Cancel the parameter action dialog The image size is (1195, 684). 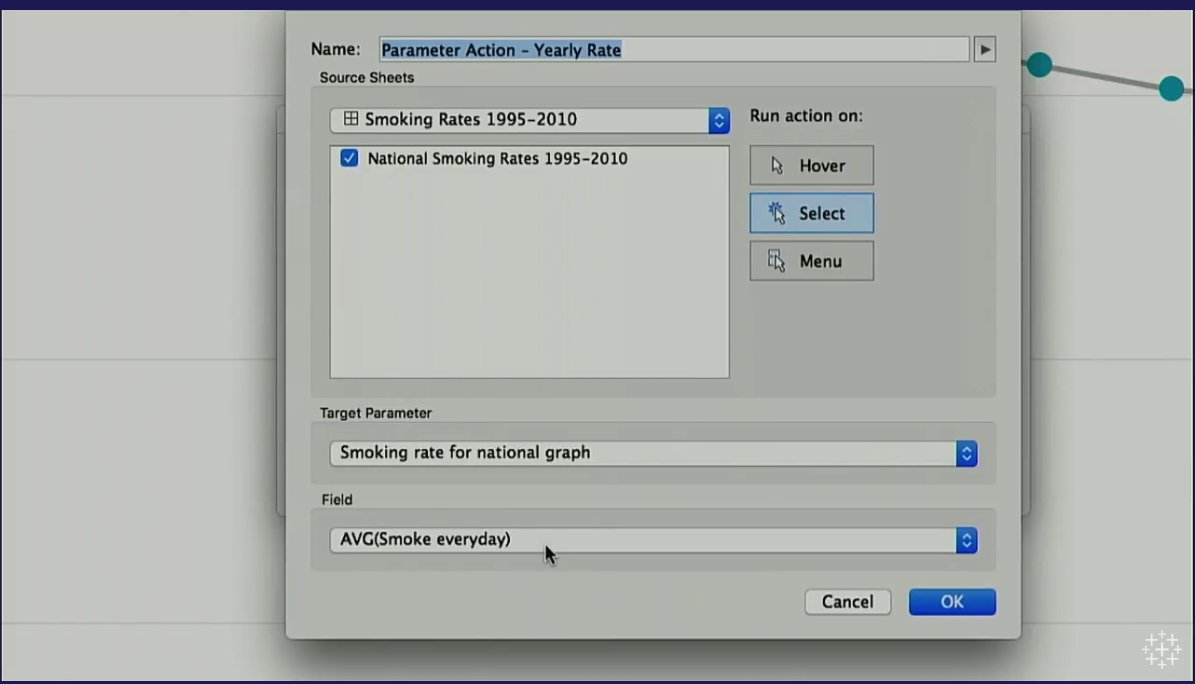pos(847,601)
